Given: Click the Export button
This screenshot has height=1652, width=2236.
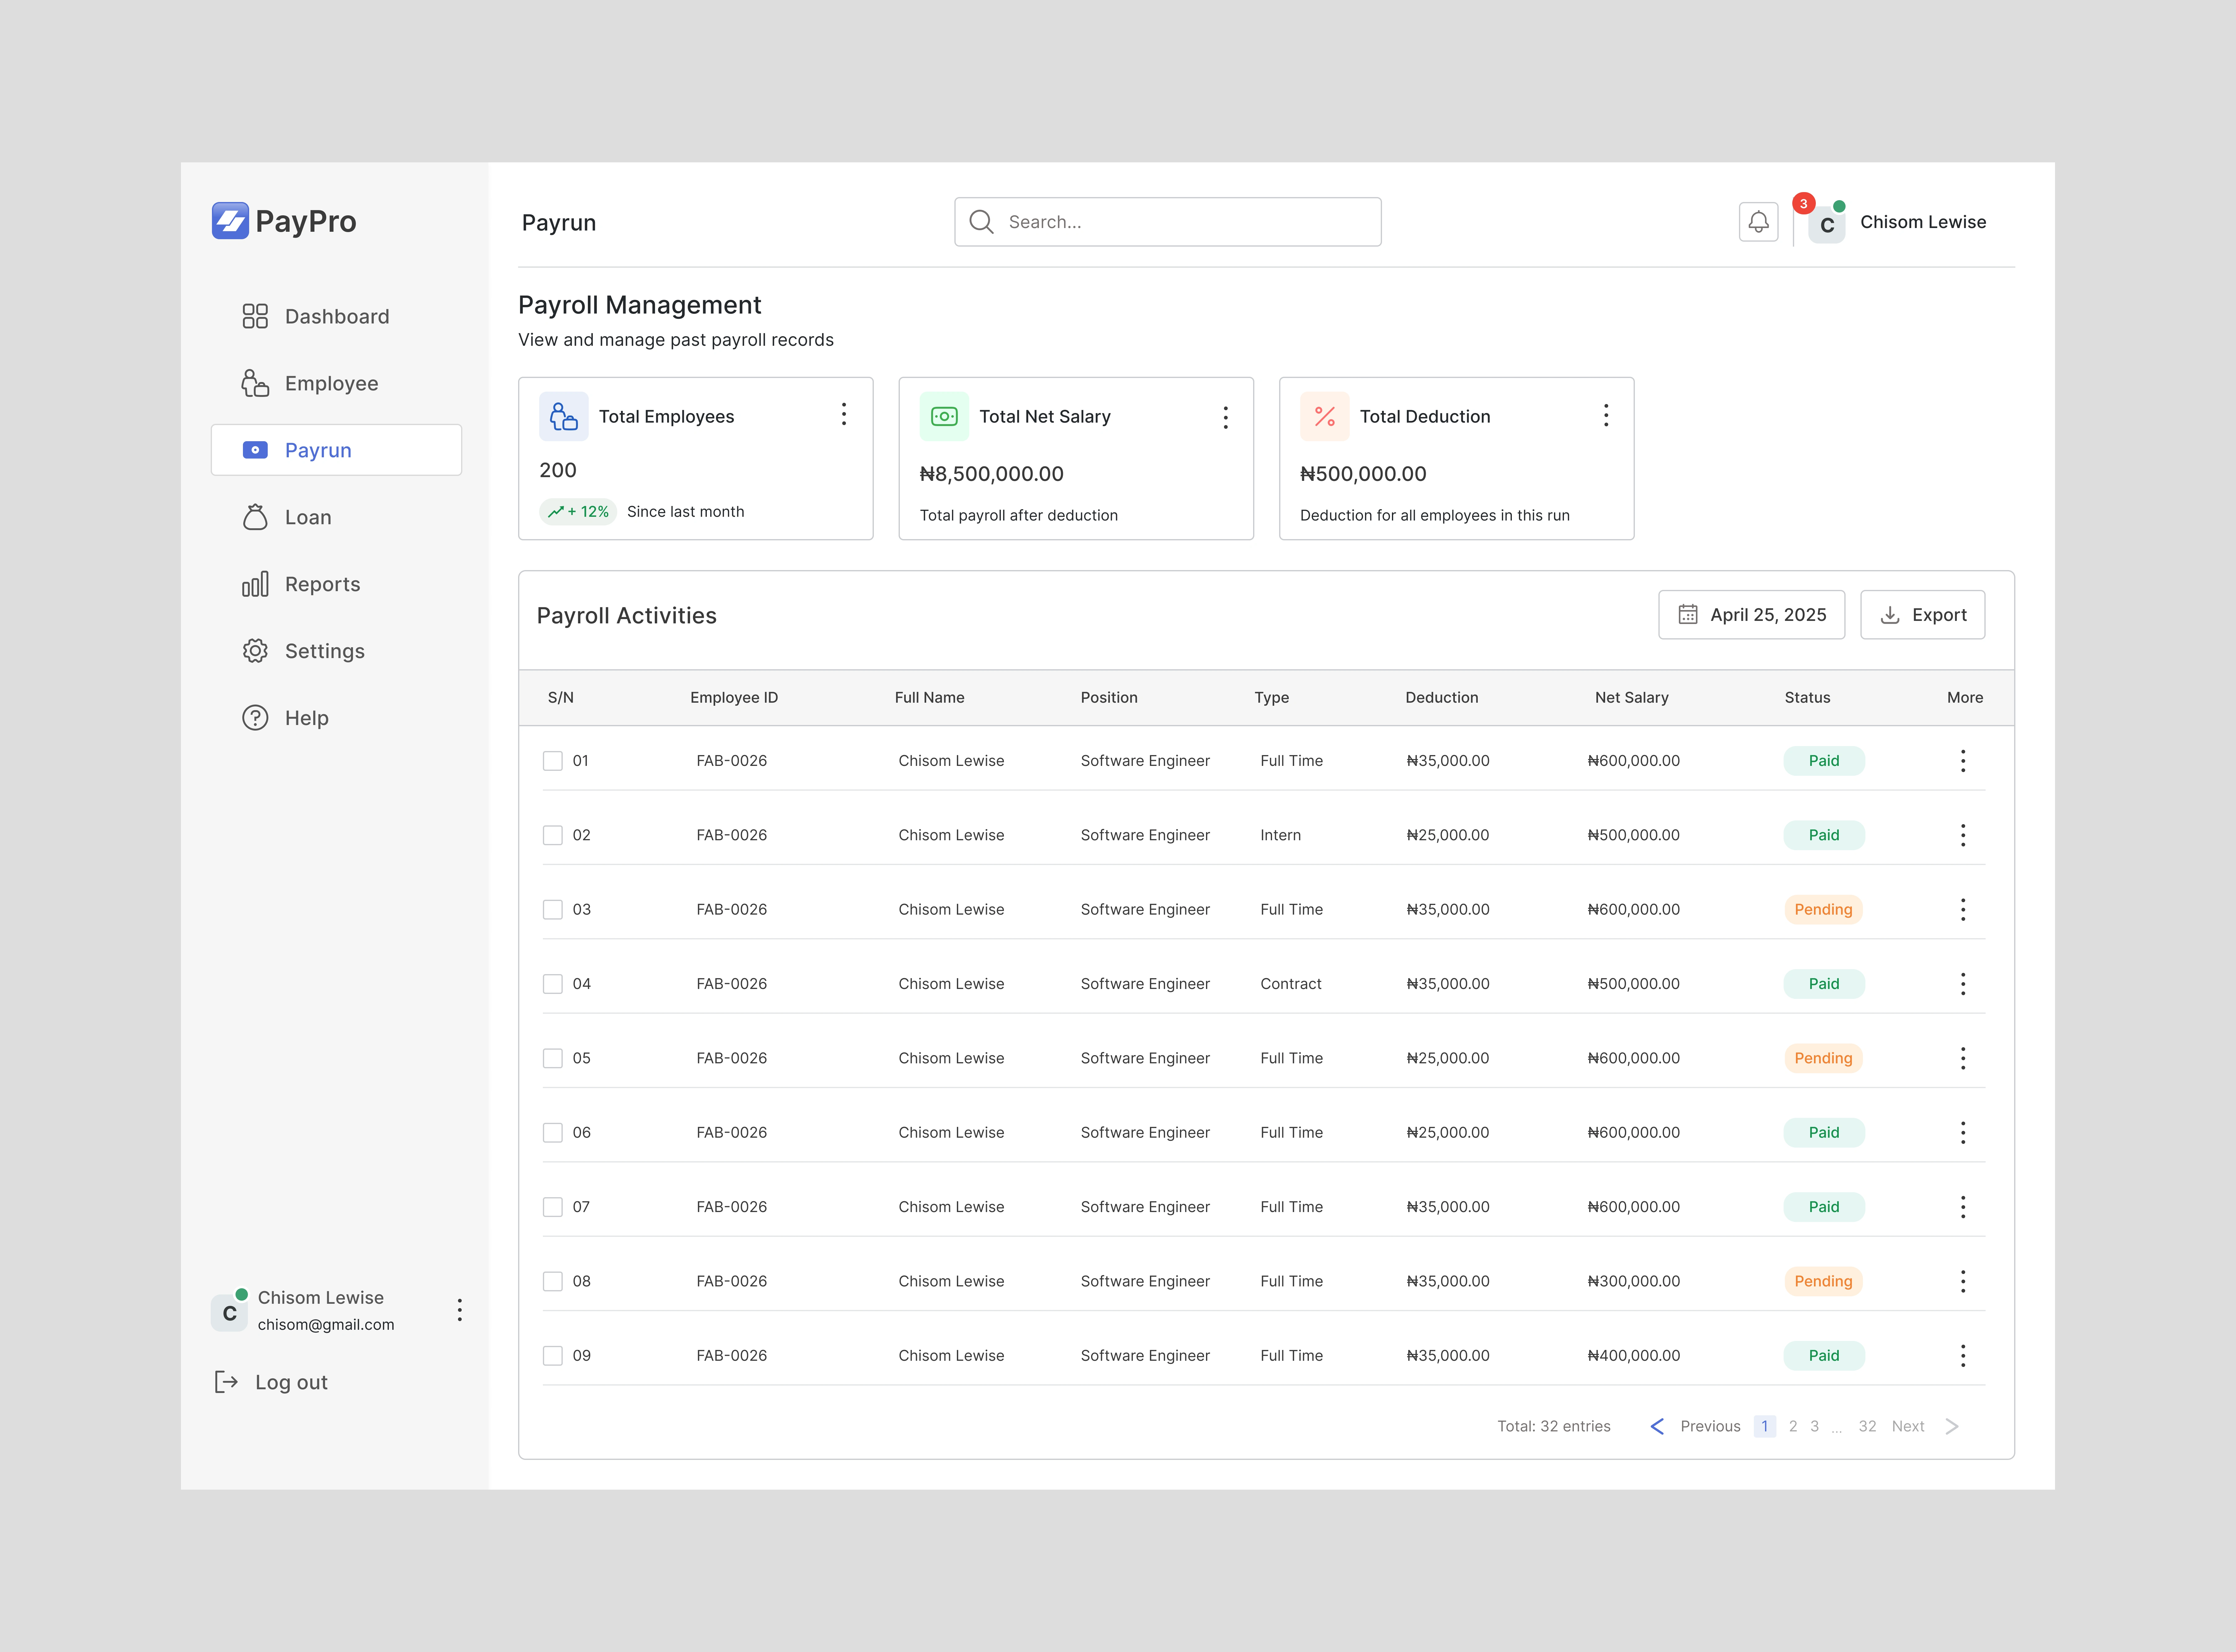Looking at the screenshot, I should 1922,615.
